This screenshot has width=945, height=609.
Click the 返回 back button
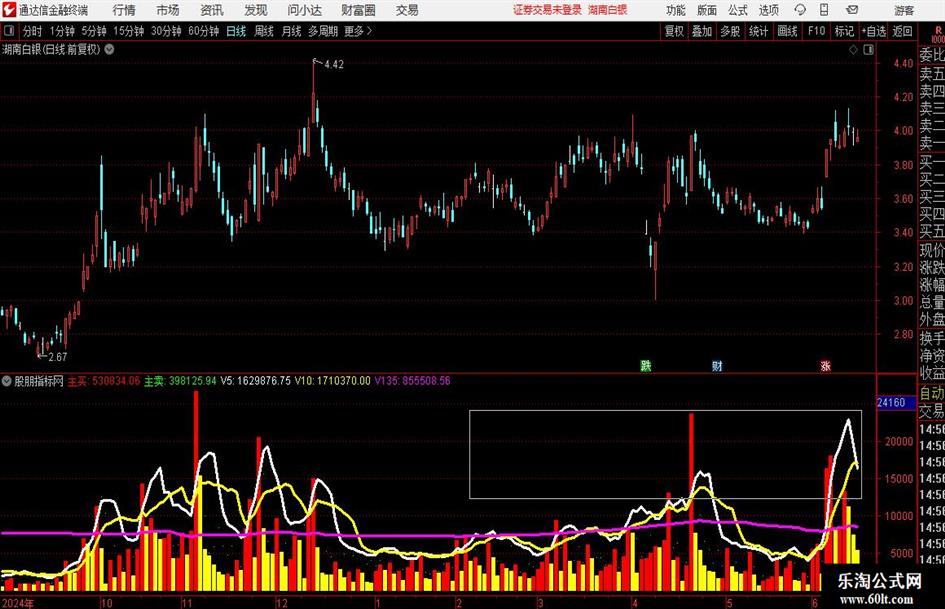click(902, 31)
